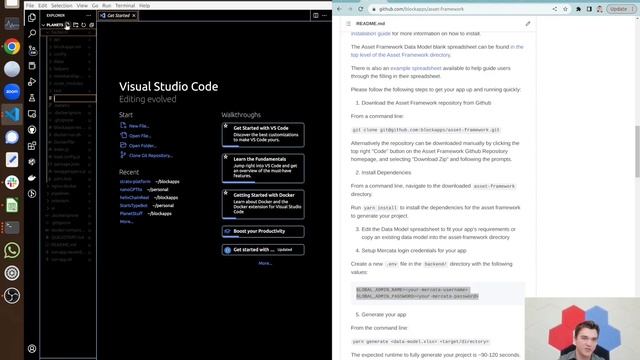Click Clone Git Repository... link

pyautogui.click(x=151, y=156)
